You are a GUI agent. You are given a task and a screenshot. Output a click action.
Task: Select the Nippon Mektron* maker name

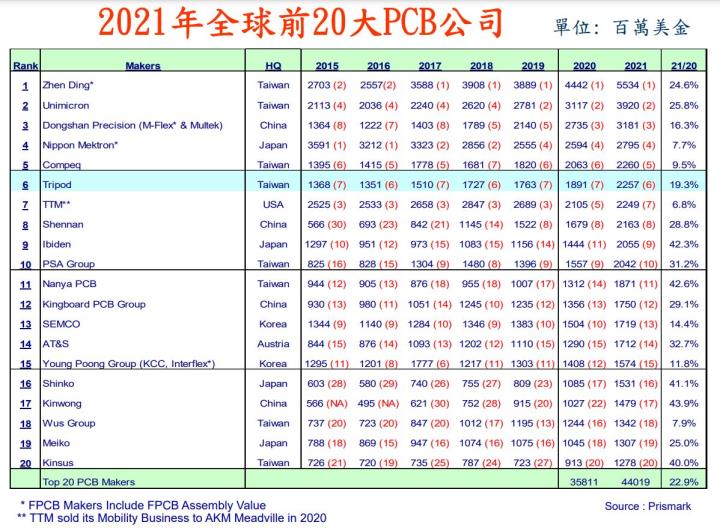pyautogui.click(x=80, y=145)
